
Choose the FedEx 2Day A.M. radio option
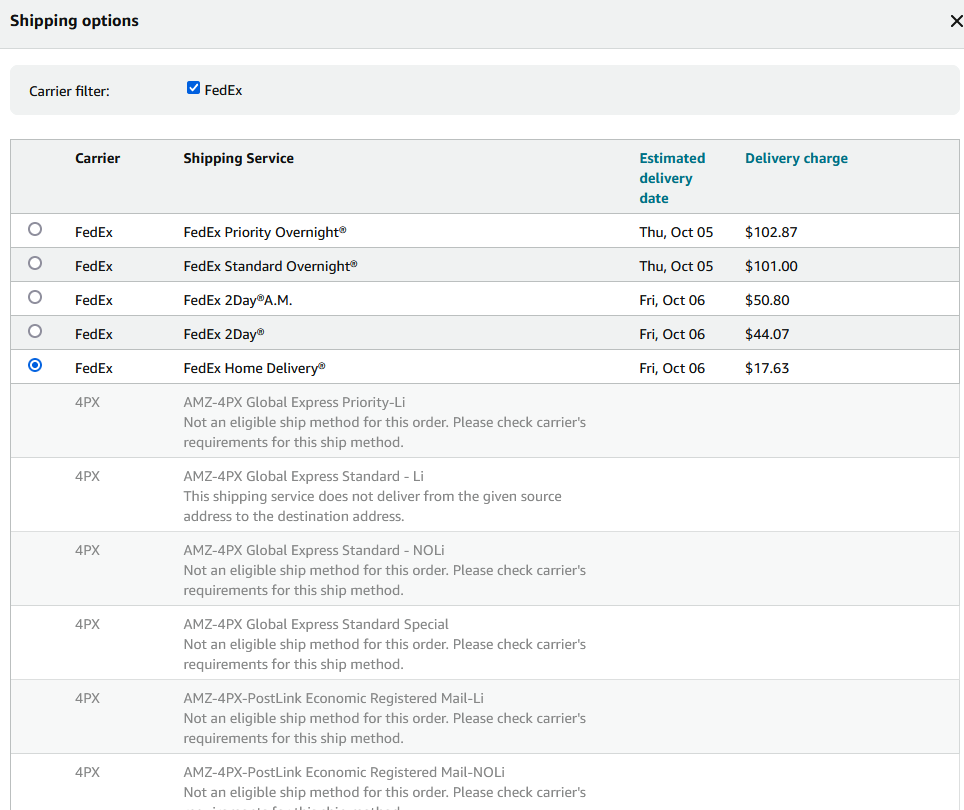coord(35,297)
